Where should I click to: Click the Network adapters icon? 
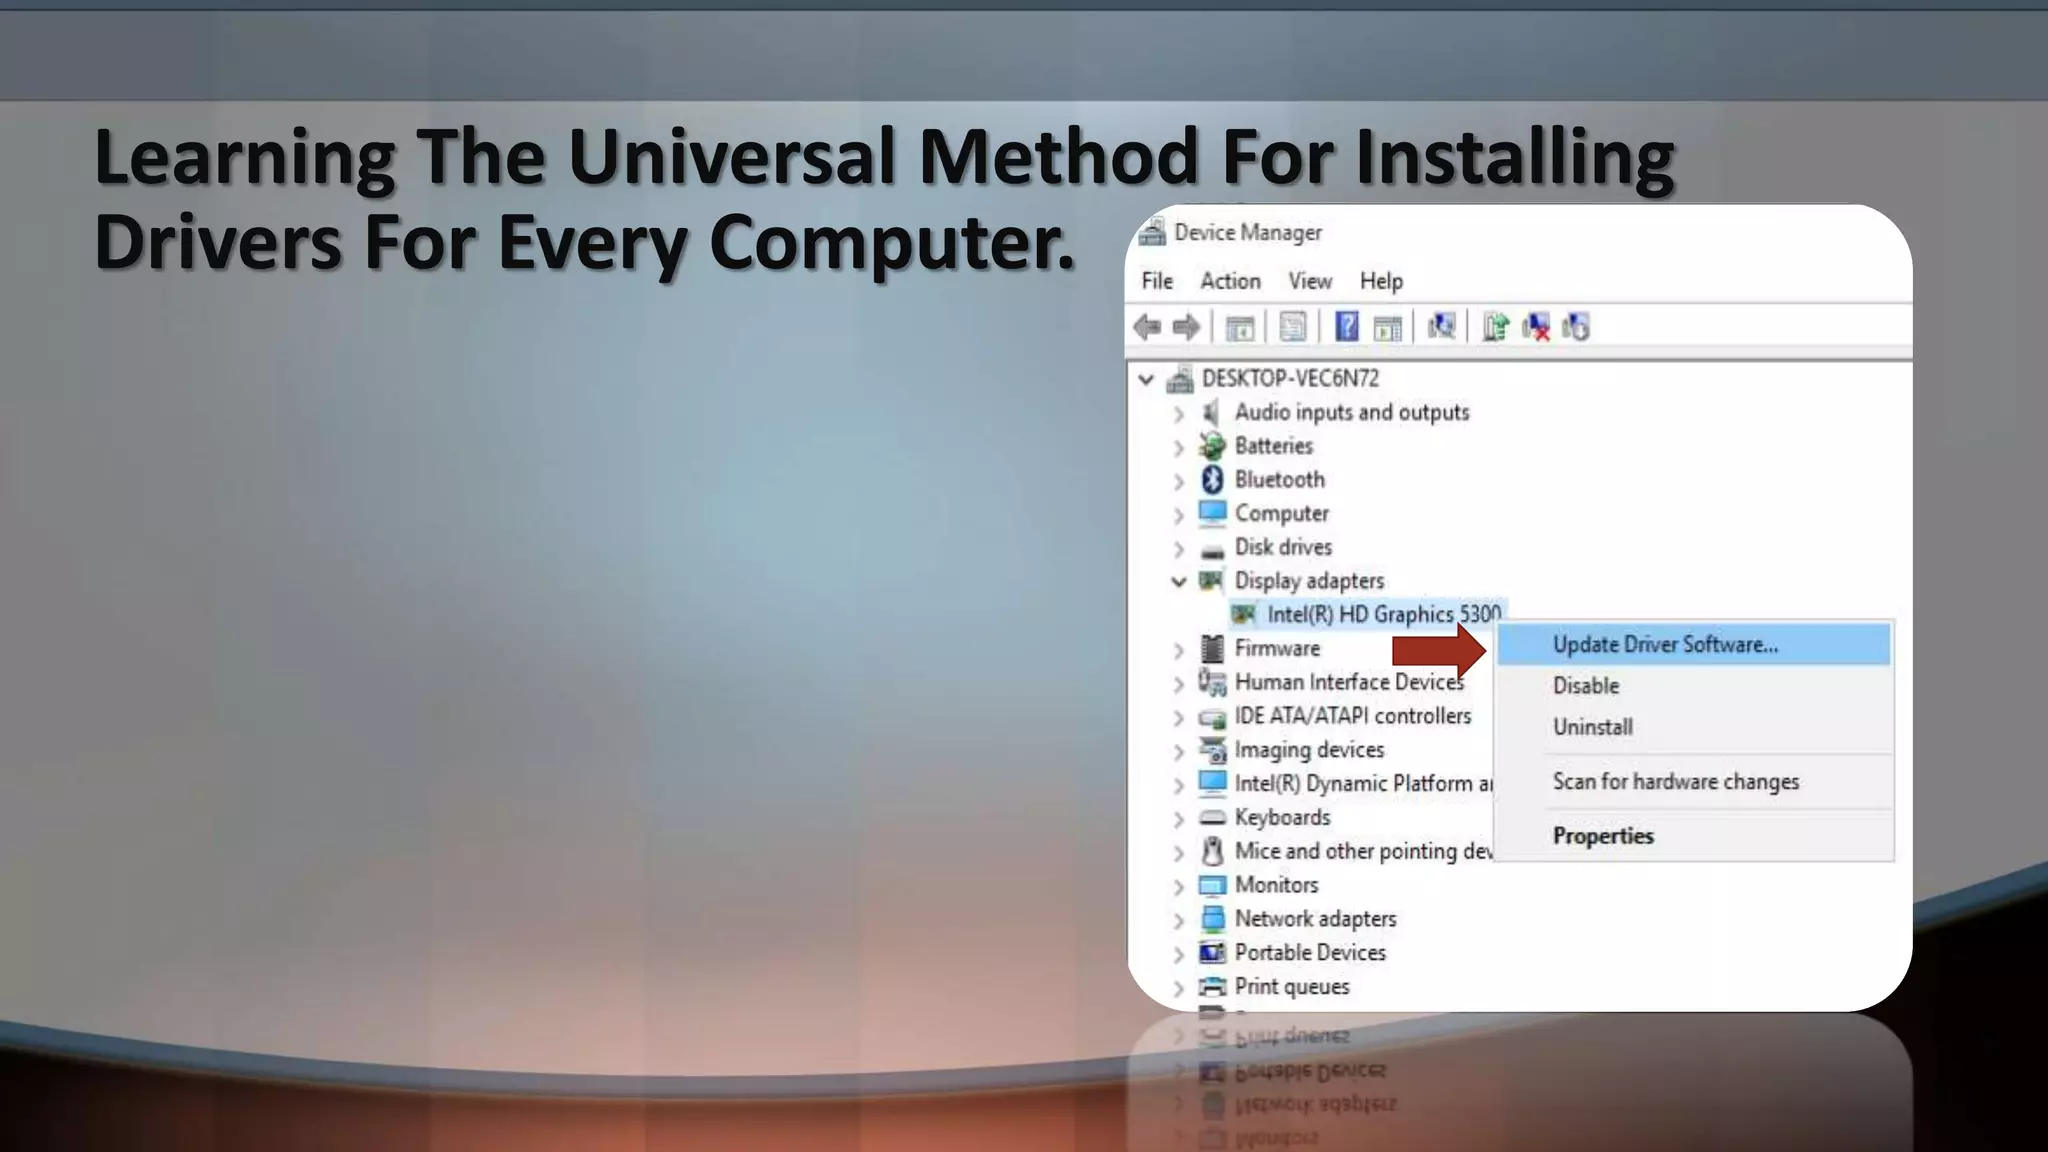click(x=1212, y=918)
